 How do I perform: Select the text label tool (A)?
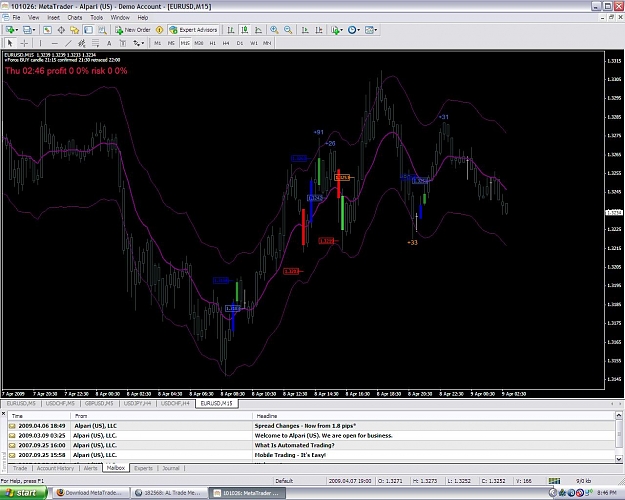(x=109, y=43)
